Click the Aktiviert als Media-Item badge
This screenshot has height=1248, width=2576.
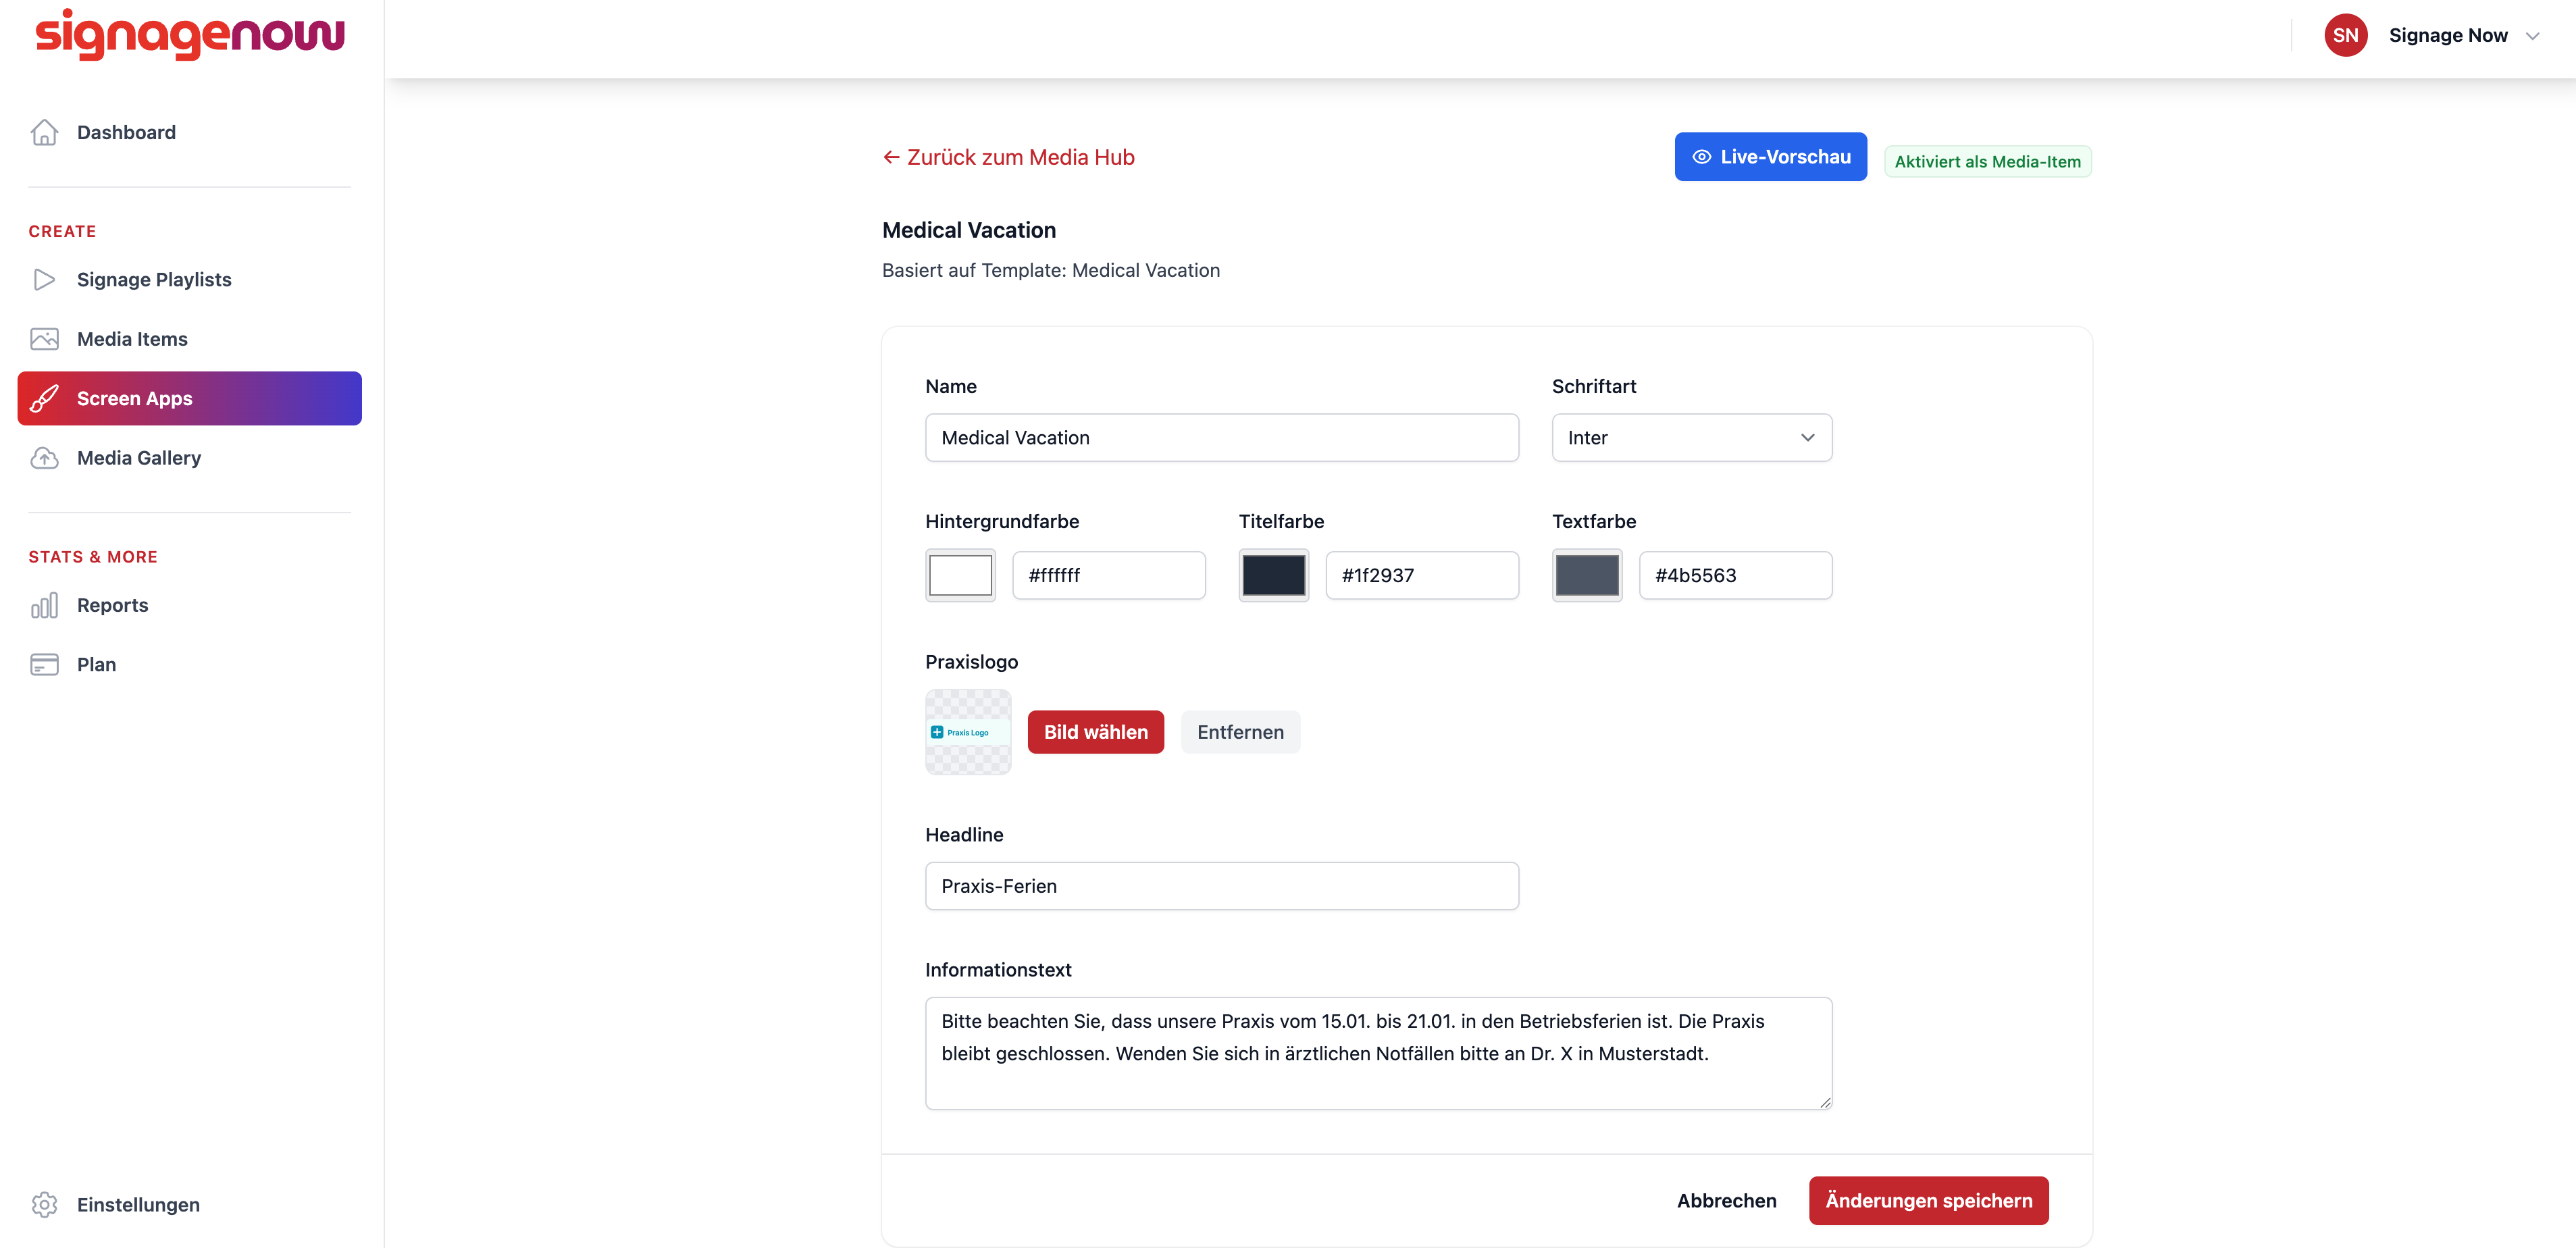[x=1987, y=161]
